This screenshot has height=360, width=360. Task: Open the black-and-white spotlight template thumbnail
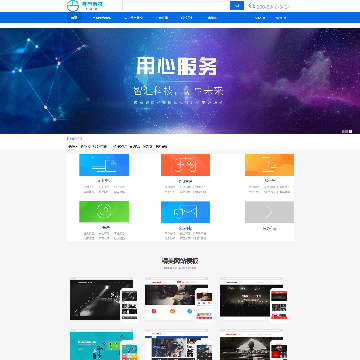[103, 300]
